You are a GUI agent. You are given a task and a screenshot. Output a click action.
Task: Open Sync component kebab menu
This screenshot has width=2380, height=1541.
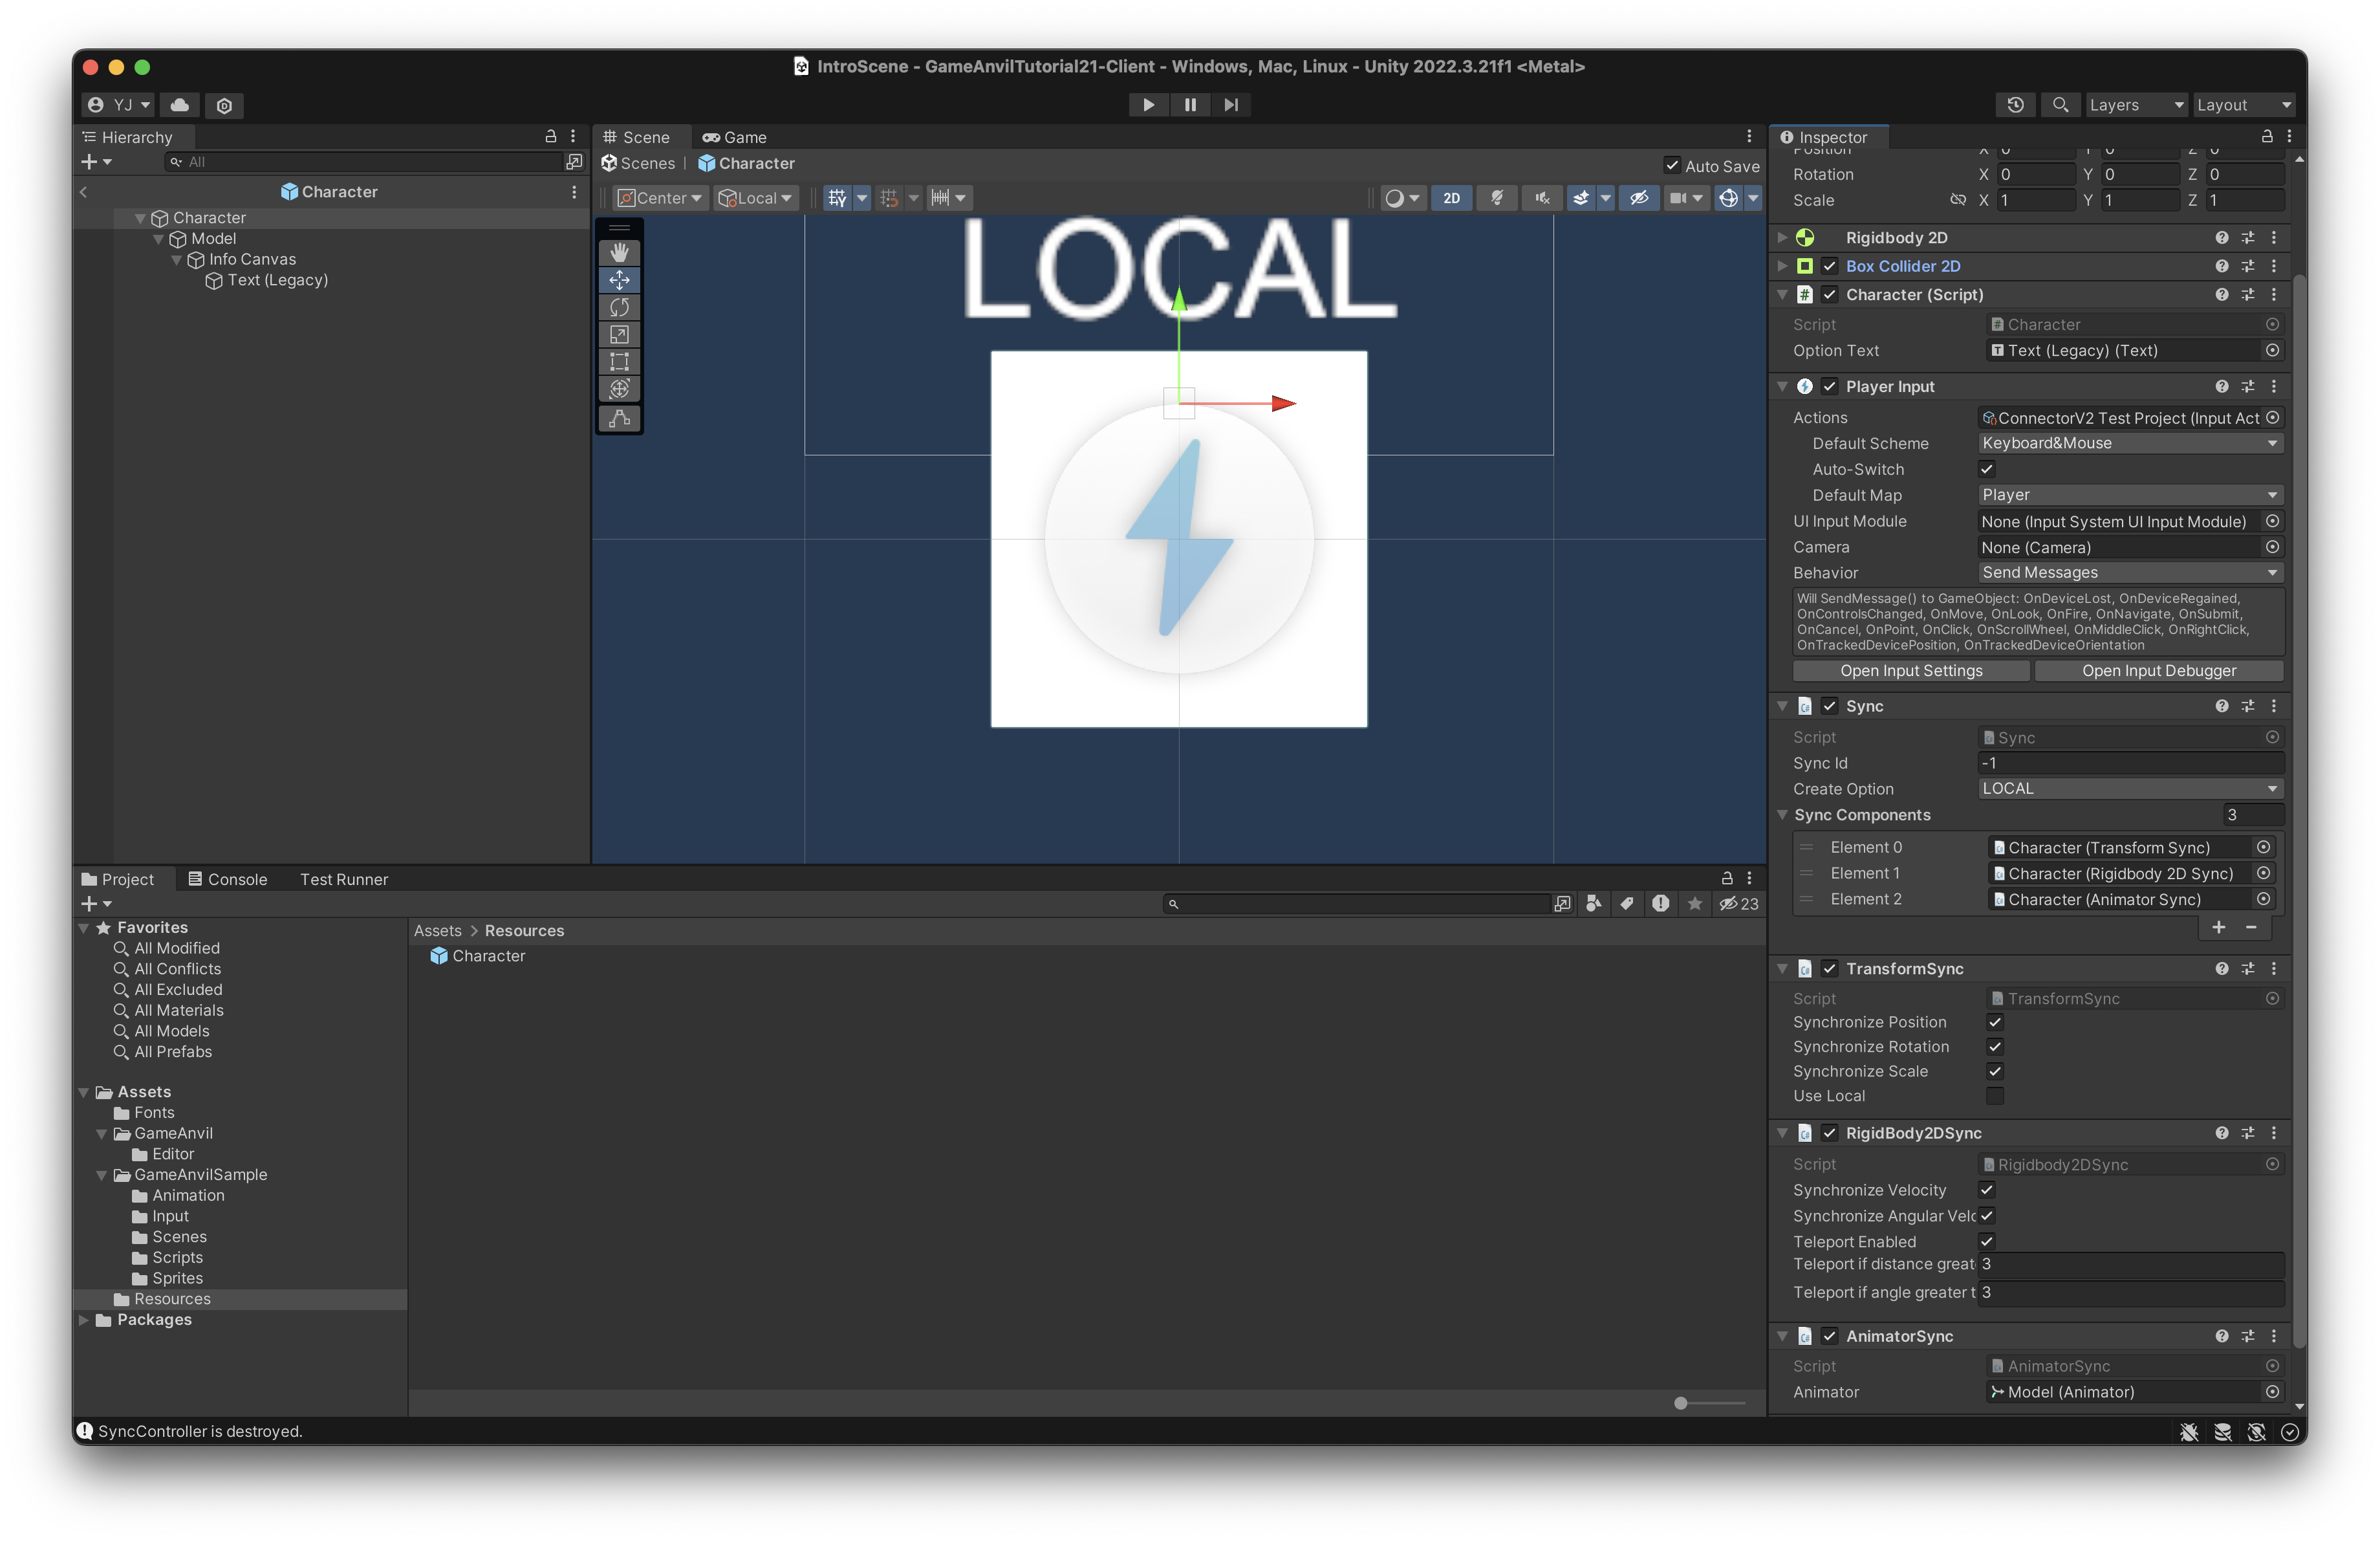point(2274,706)
